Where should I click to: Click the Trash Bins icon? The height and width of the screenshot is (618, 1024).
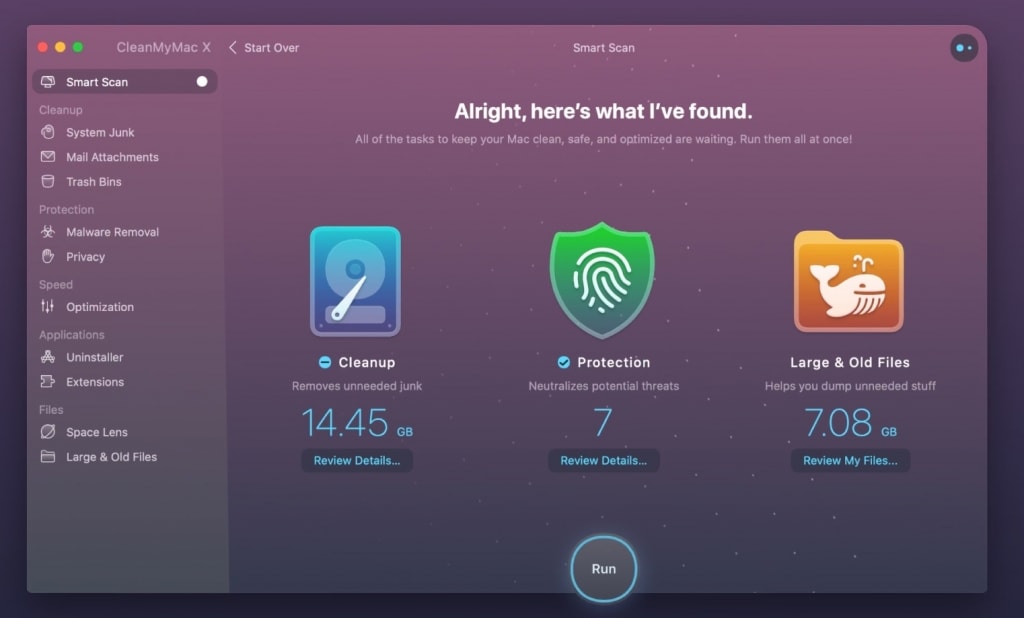[48, 182]
